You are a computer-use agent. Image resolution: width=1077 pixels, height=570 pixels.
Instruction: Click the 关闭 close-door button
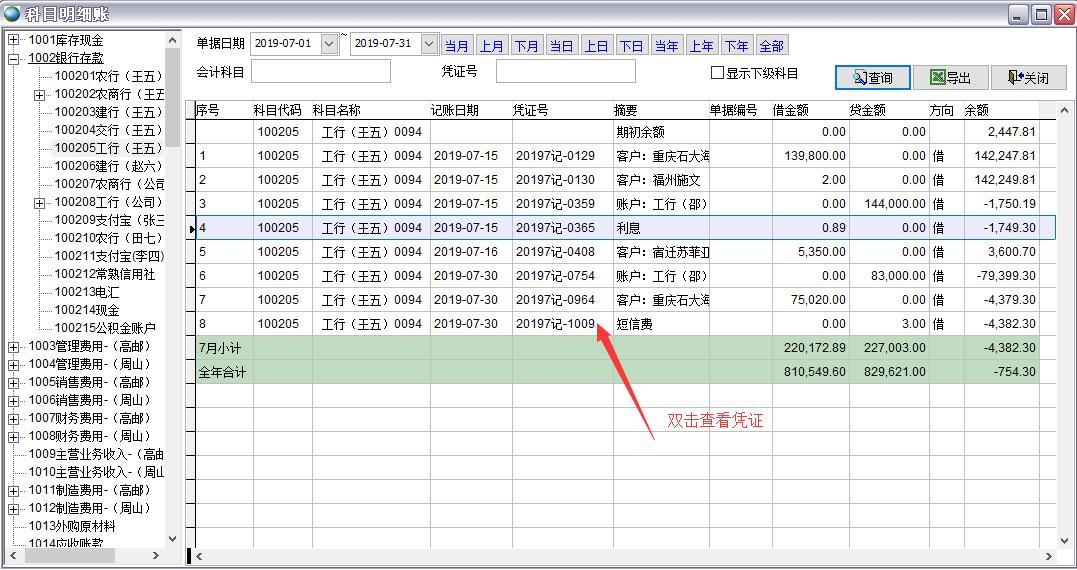coord(1028,78)
